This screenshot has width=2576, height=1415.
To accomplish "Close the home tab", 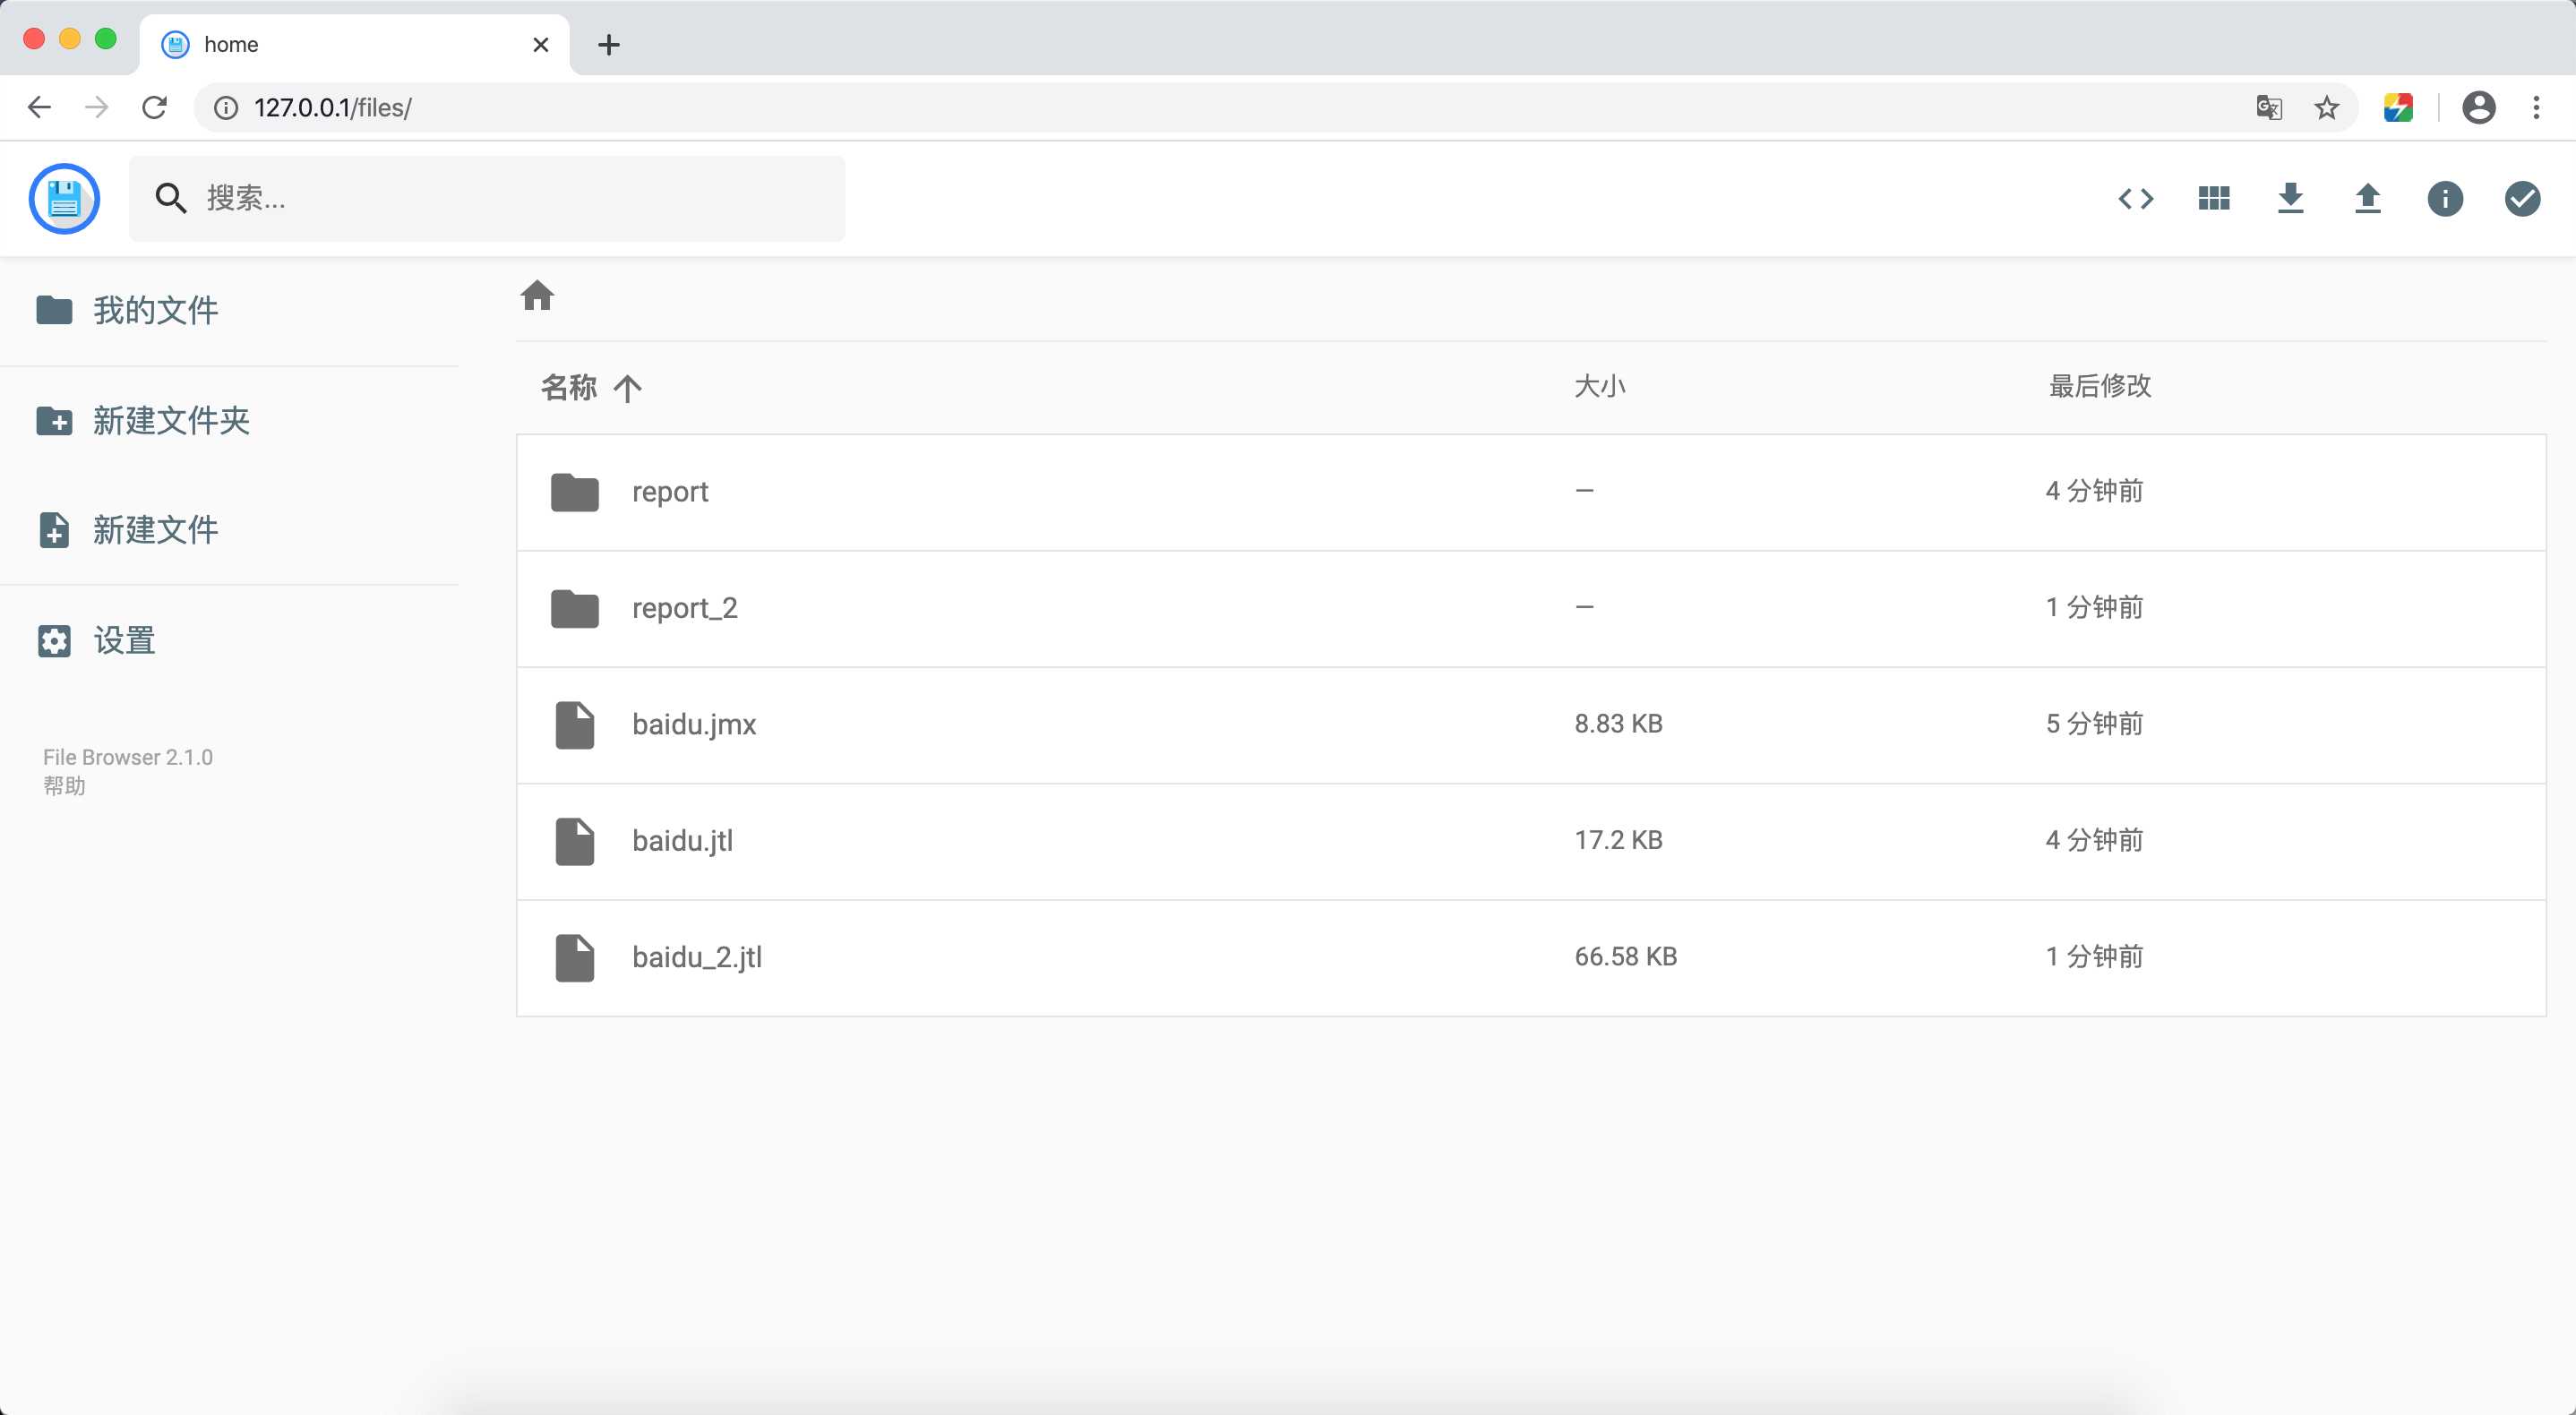I will click(x=541, y=44).
